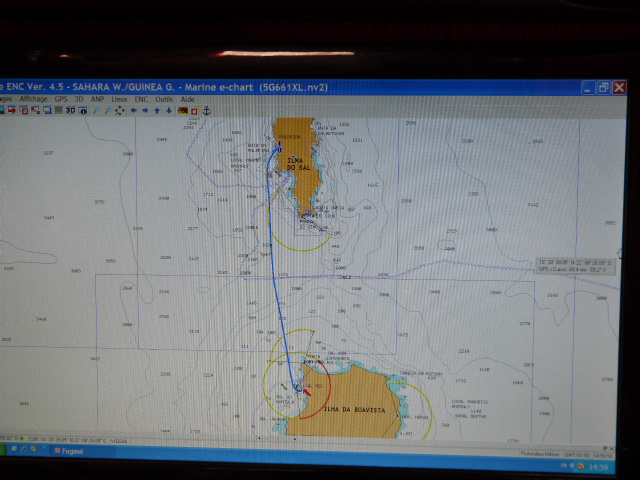640x480 pixels.
Task: Click the gray square toolbar icon
Action: 59,110
